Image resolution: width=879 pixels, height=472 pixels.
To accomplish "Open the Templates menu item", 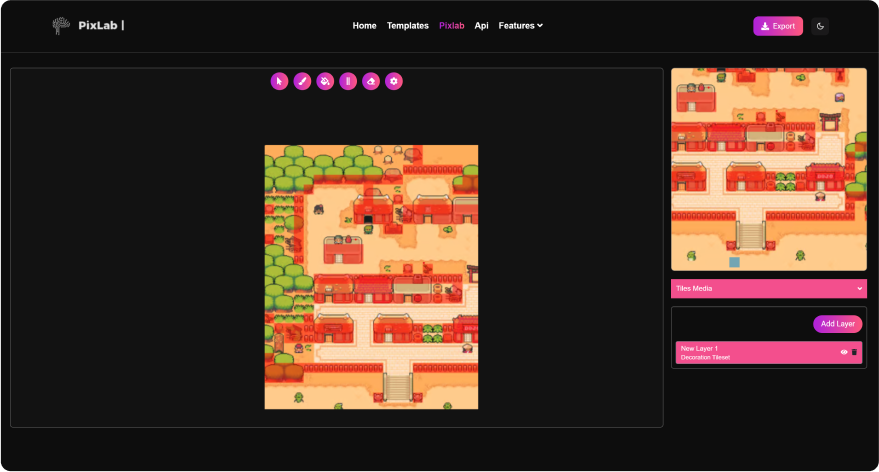I will 407,26.
